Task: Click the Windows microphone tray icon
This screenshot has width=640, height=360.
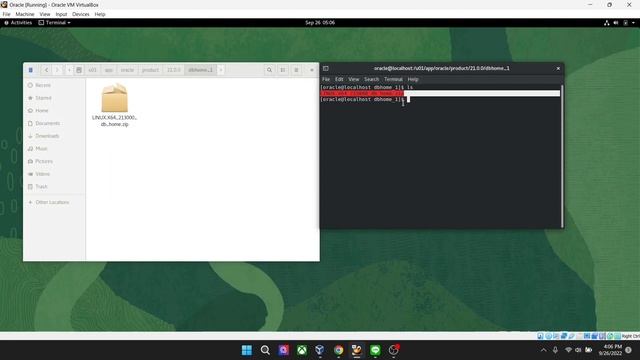Action: click(x=556, y=350)
